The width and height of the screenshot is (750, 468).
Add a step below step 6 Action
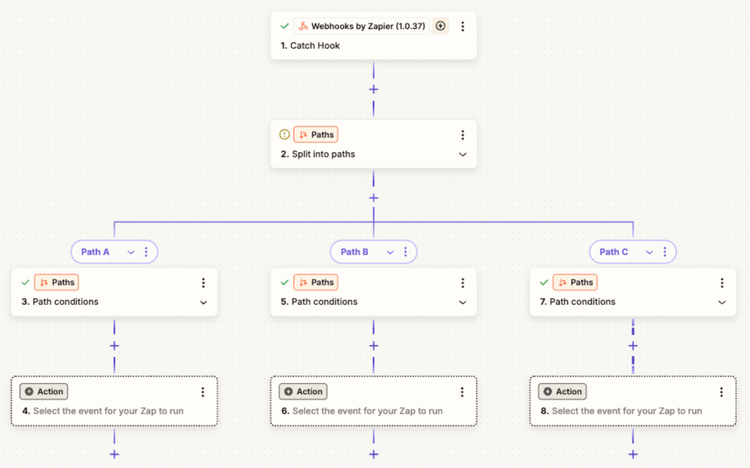(x=374, y=454)
